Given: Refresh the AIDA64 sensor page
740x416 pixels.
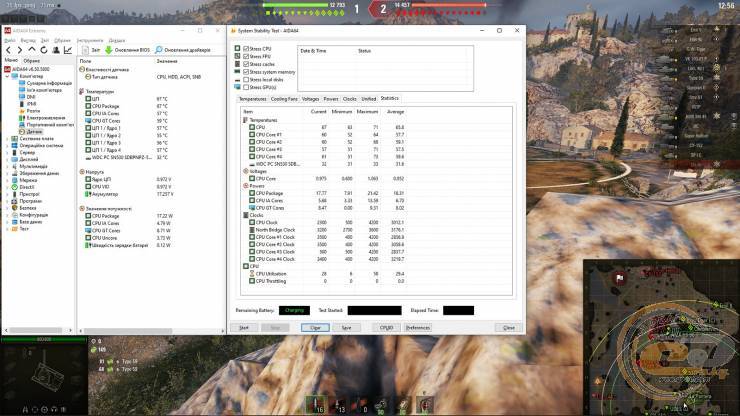Looking at the screenshot, I should [x=44, y=50].
